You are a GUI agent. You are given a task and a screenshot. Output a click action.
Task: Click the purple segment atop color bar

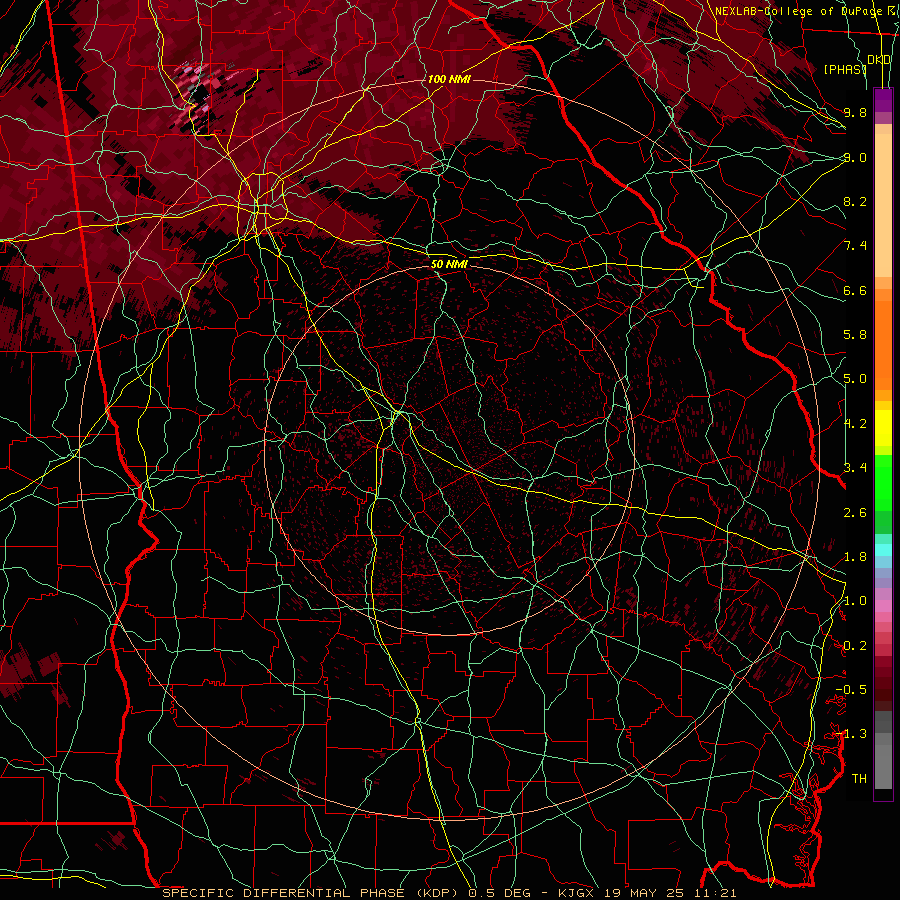click(883, 100)
